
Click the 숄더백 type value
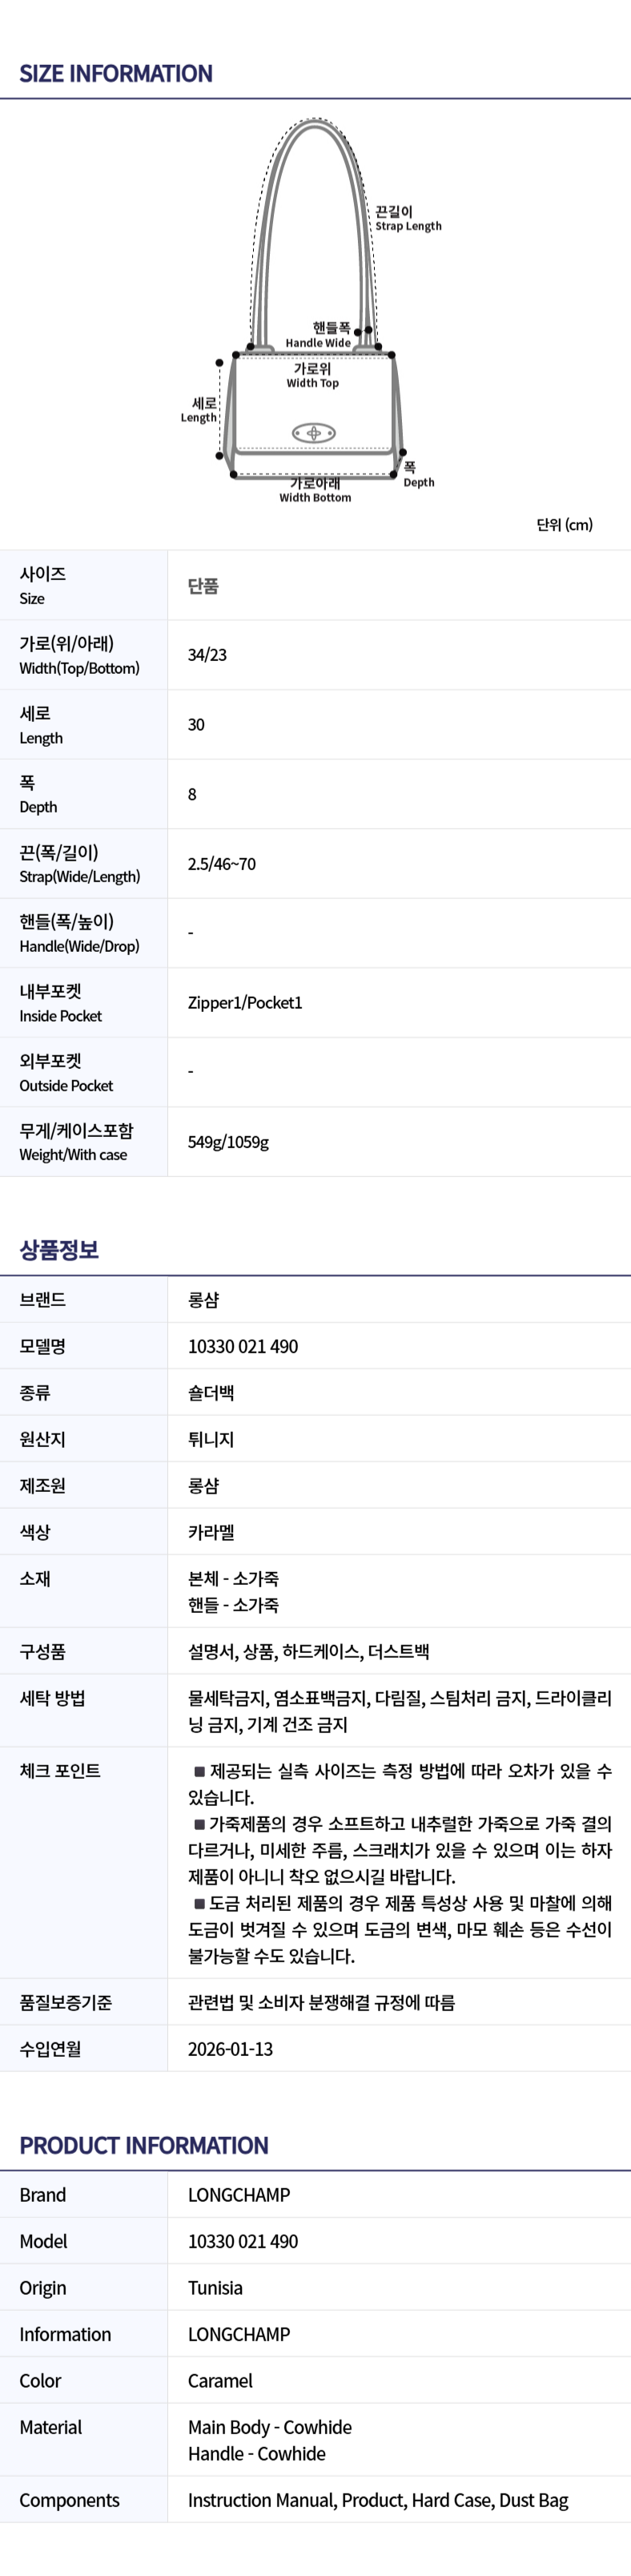click(211, 1392)
